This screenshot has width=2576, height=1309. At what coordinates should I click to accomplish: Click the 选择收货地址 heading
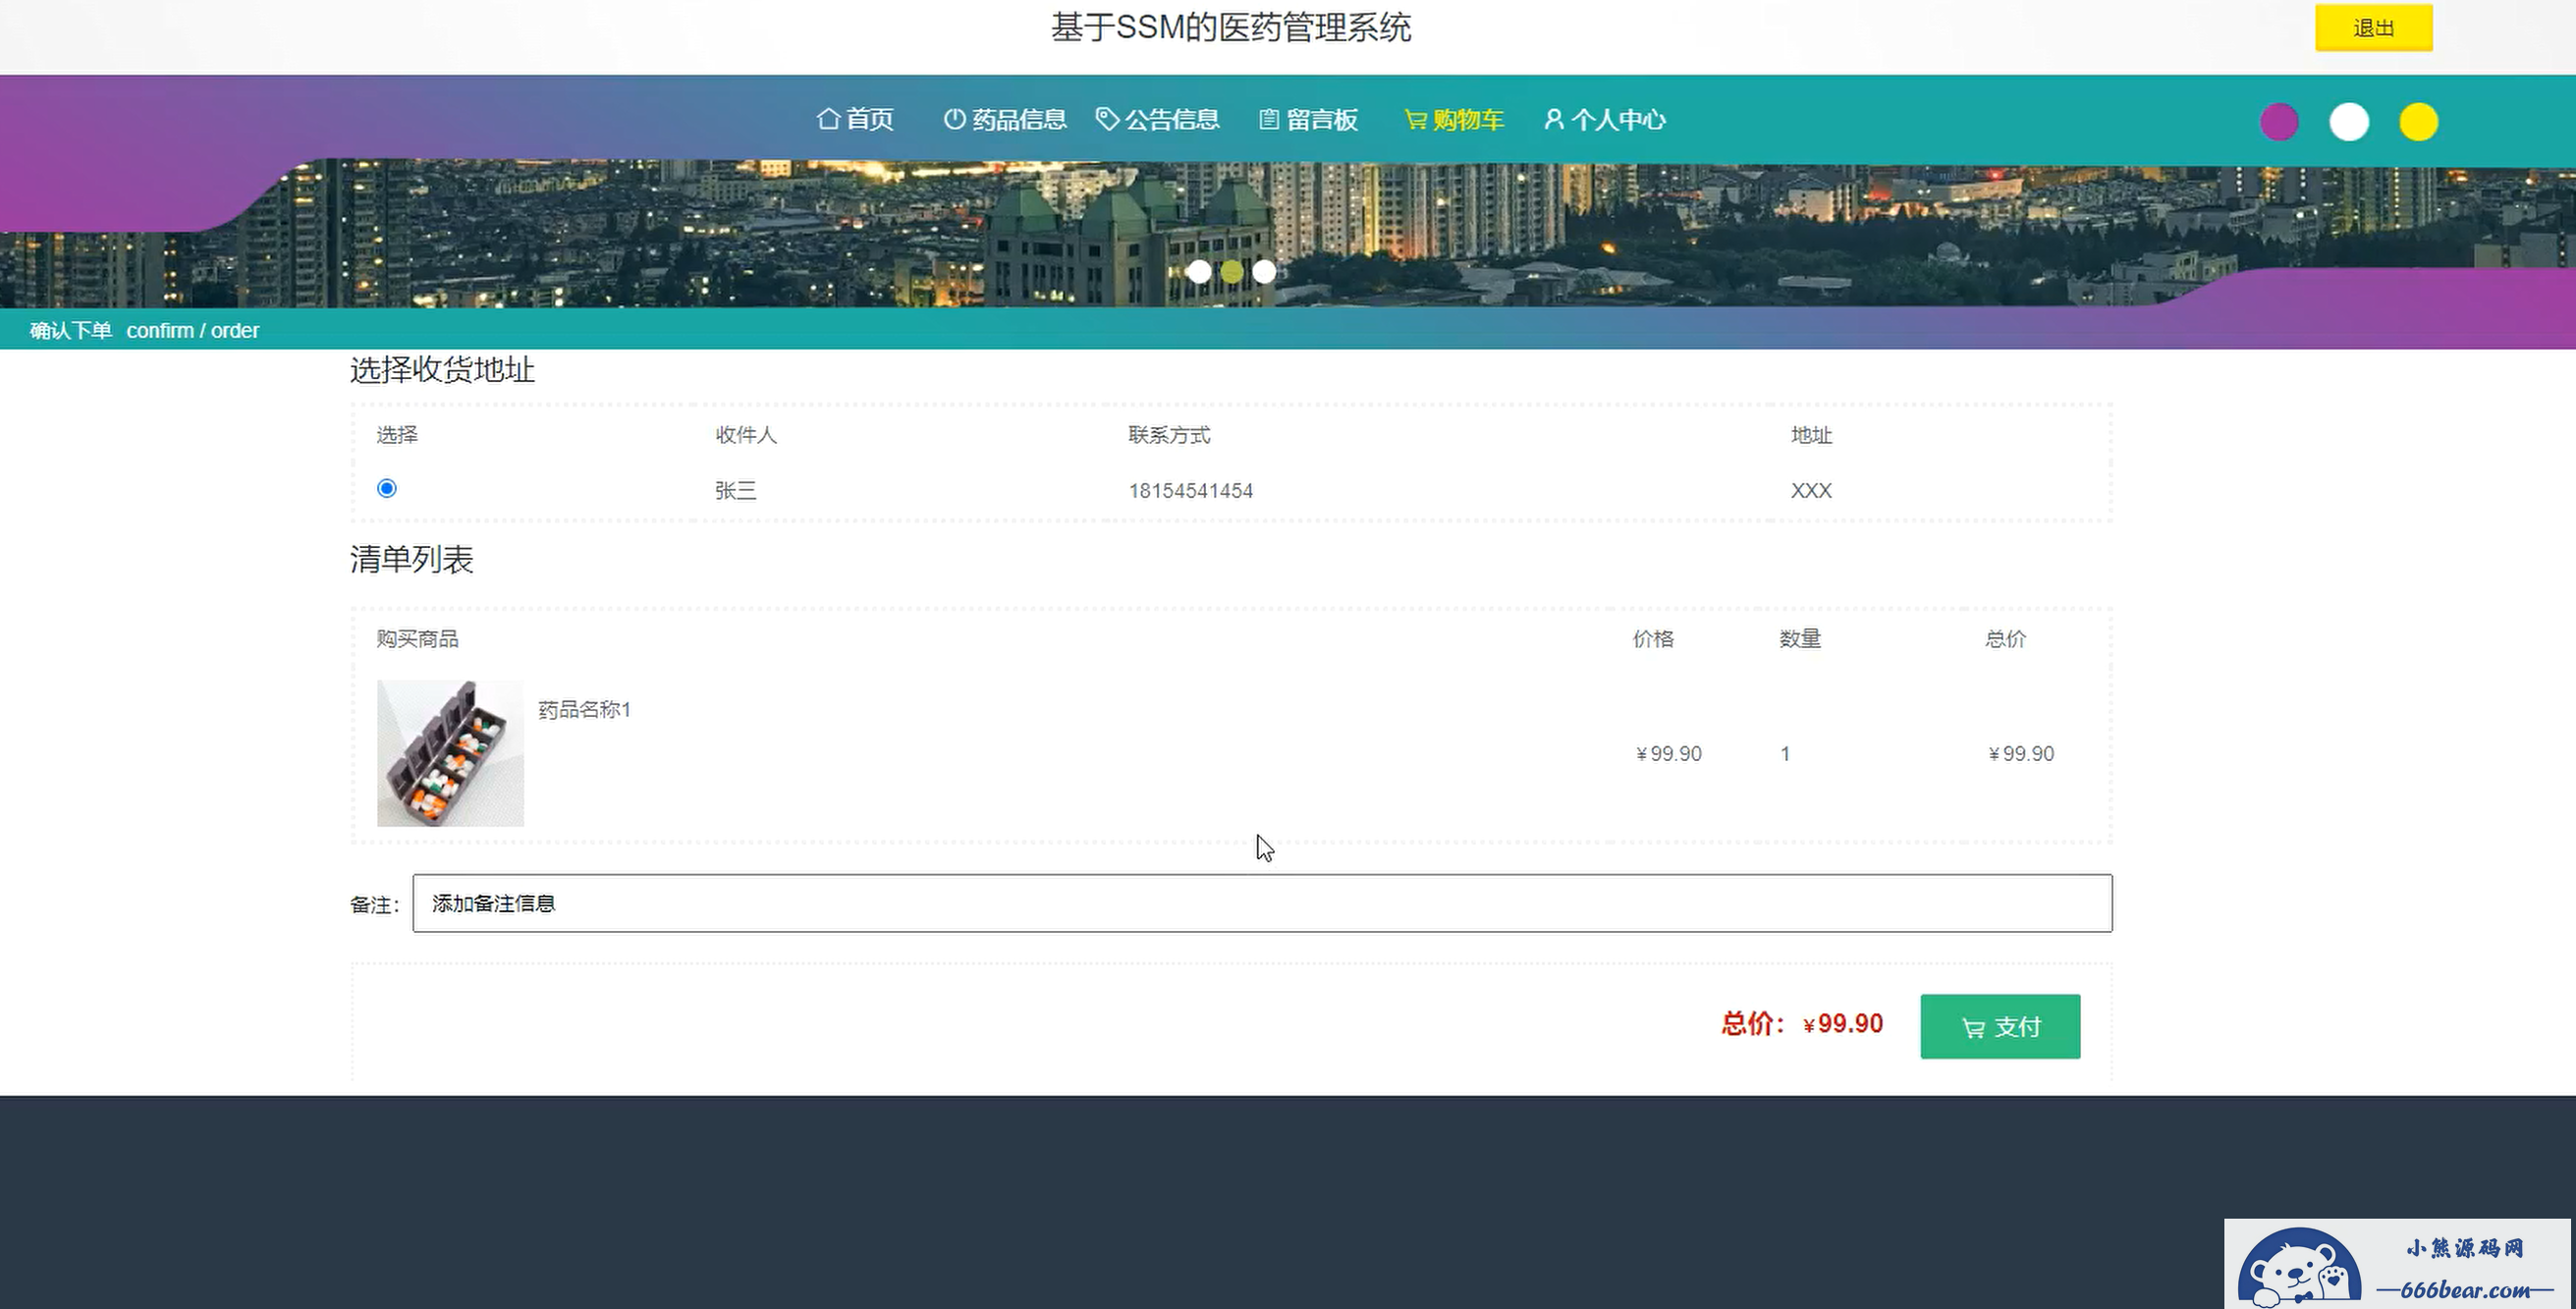tap(442, 370)
